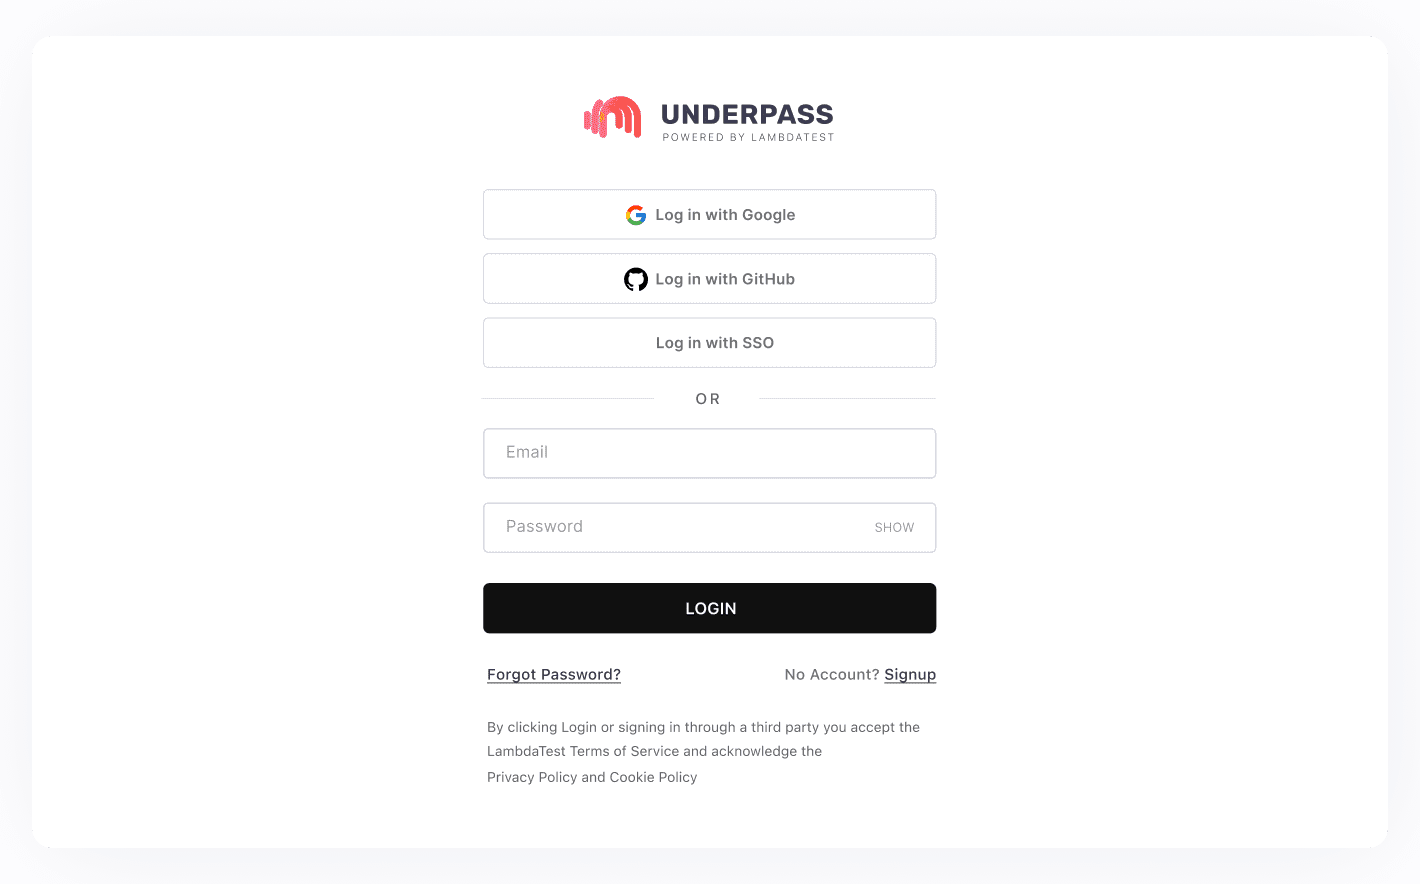Select Log in with GitHub

(x=709, y=278)
